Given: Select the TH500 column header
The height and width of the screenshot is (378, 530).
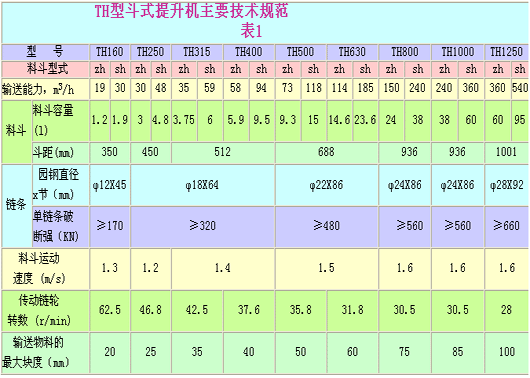Looking at the screenshot, I should [300, 52].
